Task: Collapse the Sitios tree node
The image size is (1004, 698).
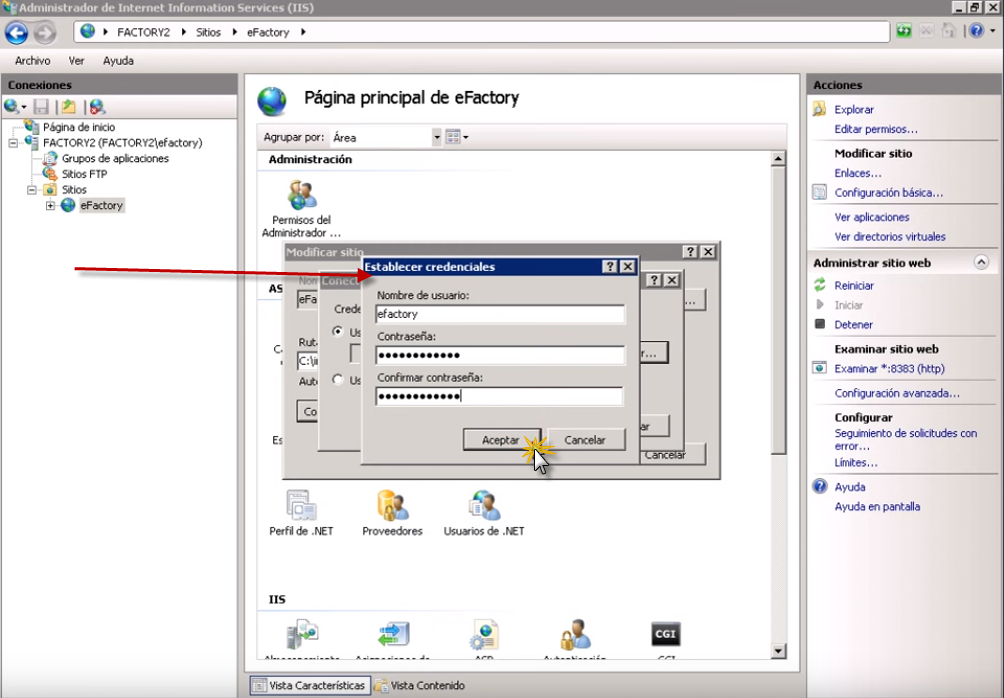Action: pyautogui.click(x=31, y=190)
